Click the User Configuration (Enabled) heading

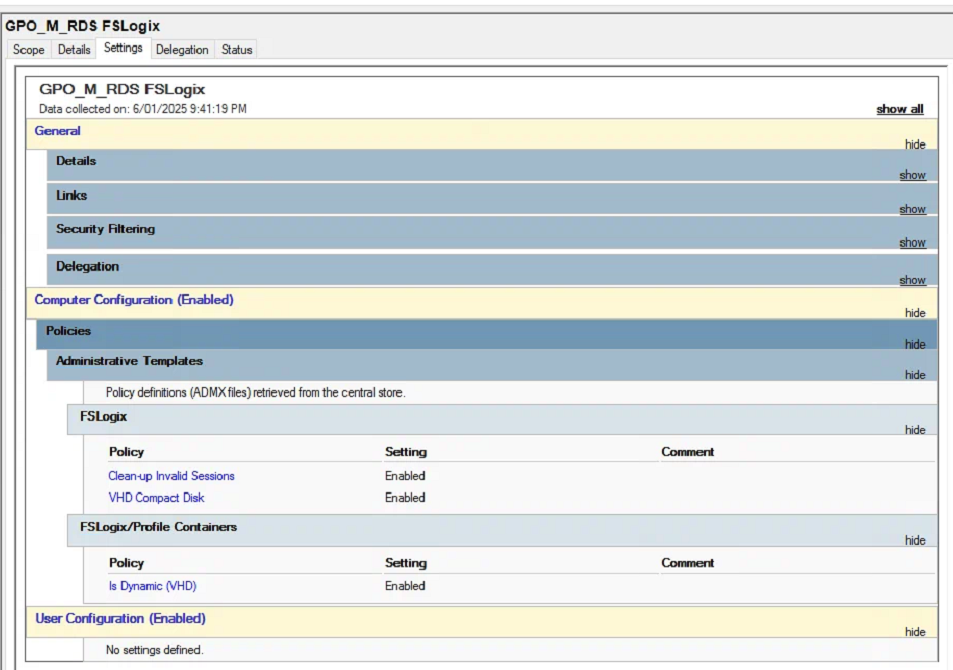point(120,618)
